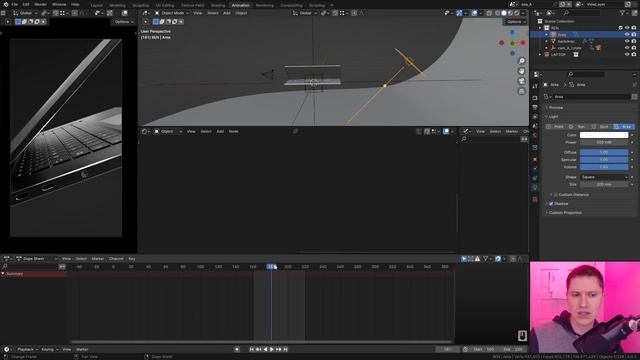The width and height of the screenshot is (640, 360).
Task: Open the Window menu
Action: (x=59, y=4)
